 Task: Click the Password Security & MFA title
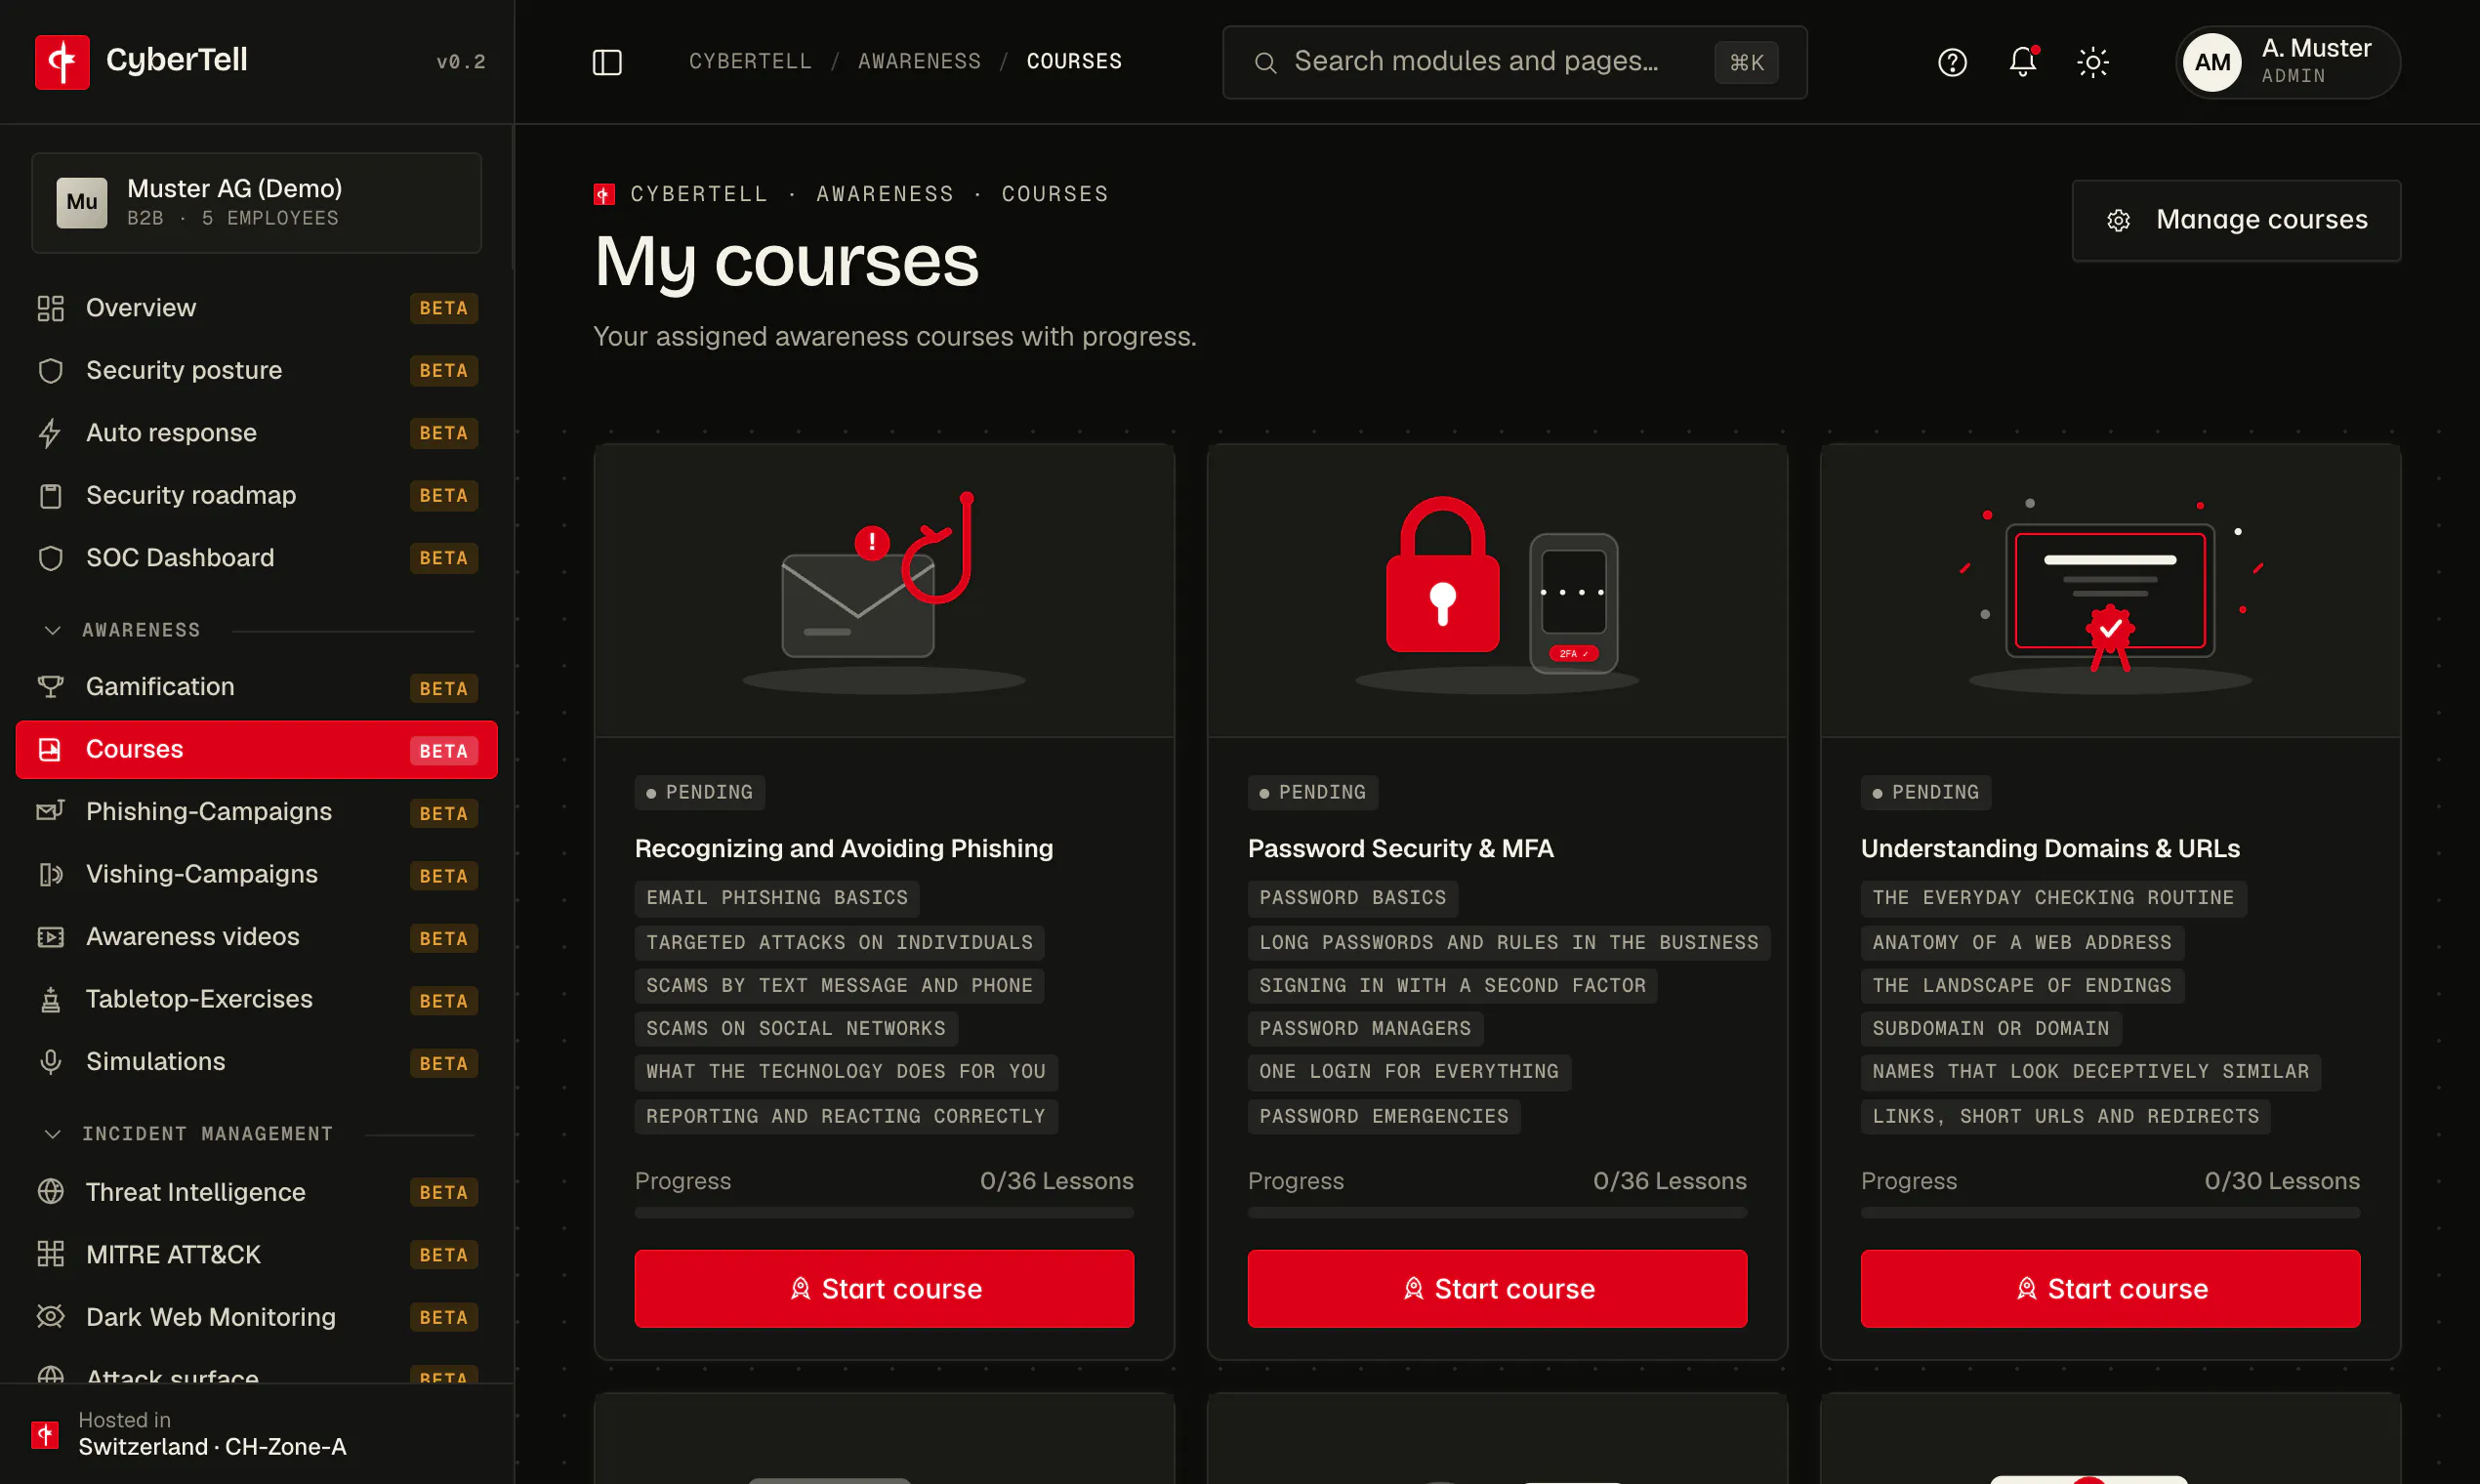pos(1400,848)
